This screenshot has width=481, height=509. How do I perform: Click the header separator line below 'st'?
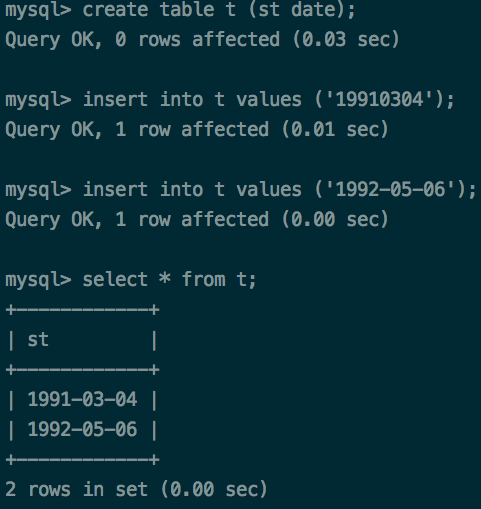click(82, 370)
